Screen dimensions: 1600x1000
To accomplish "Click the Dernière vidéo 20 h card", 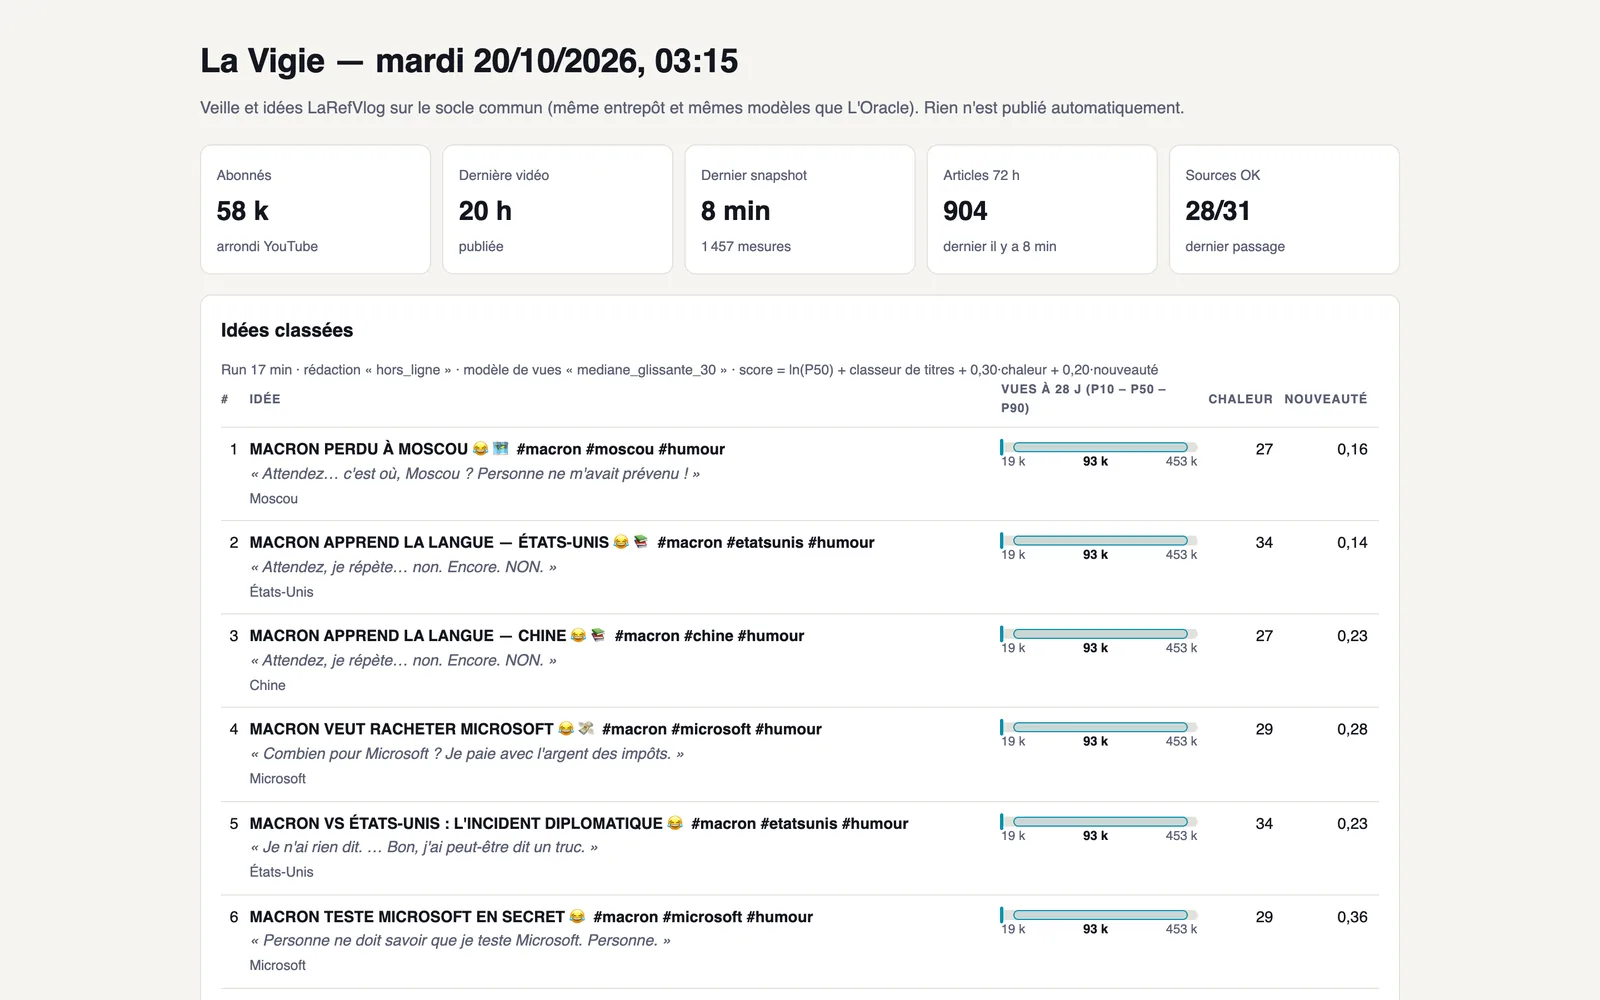I will pos(557,209).
